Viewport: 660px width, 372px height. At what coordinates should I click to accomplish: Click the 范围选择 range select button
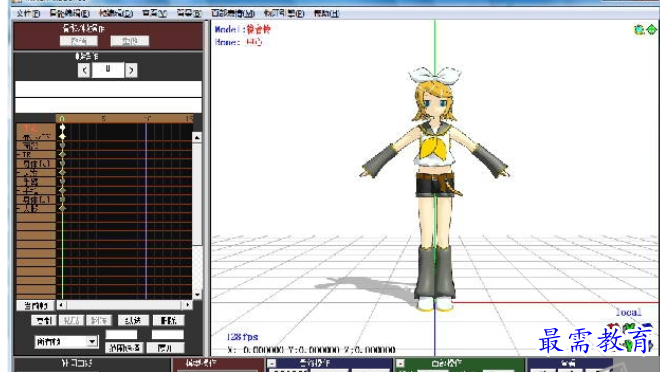click(125, 348)
